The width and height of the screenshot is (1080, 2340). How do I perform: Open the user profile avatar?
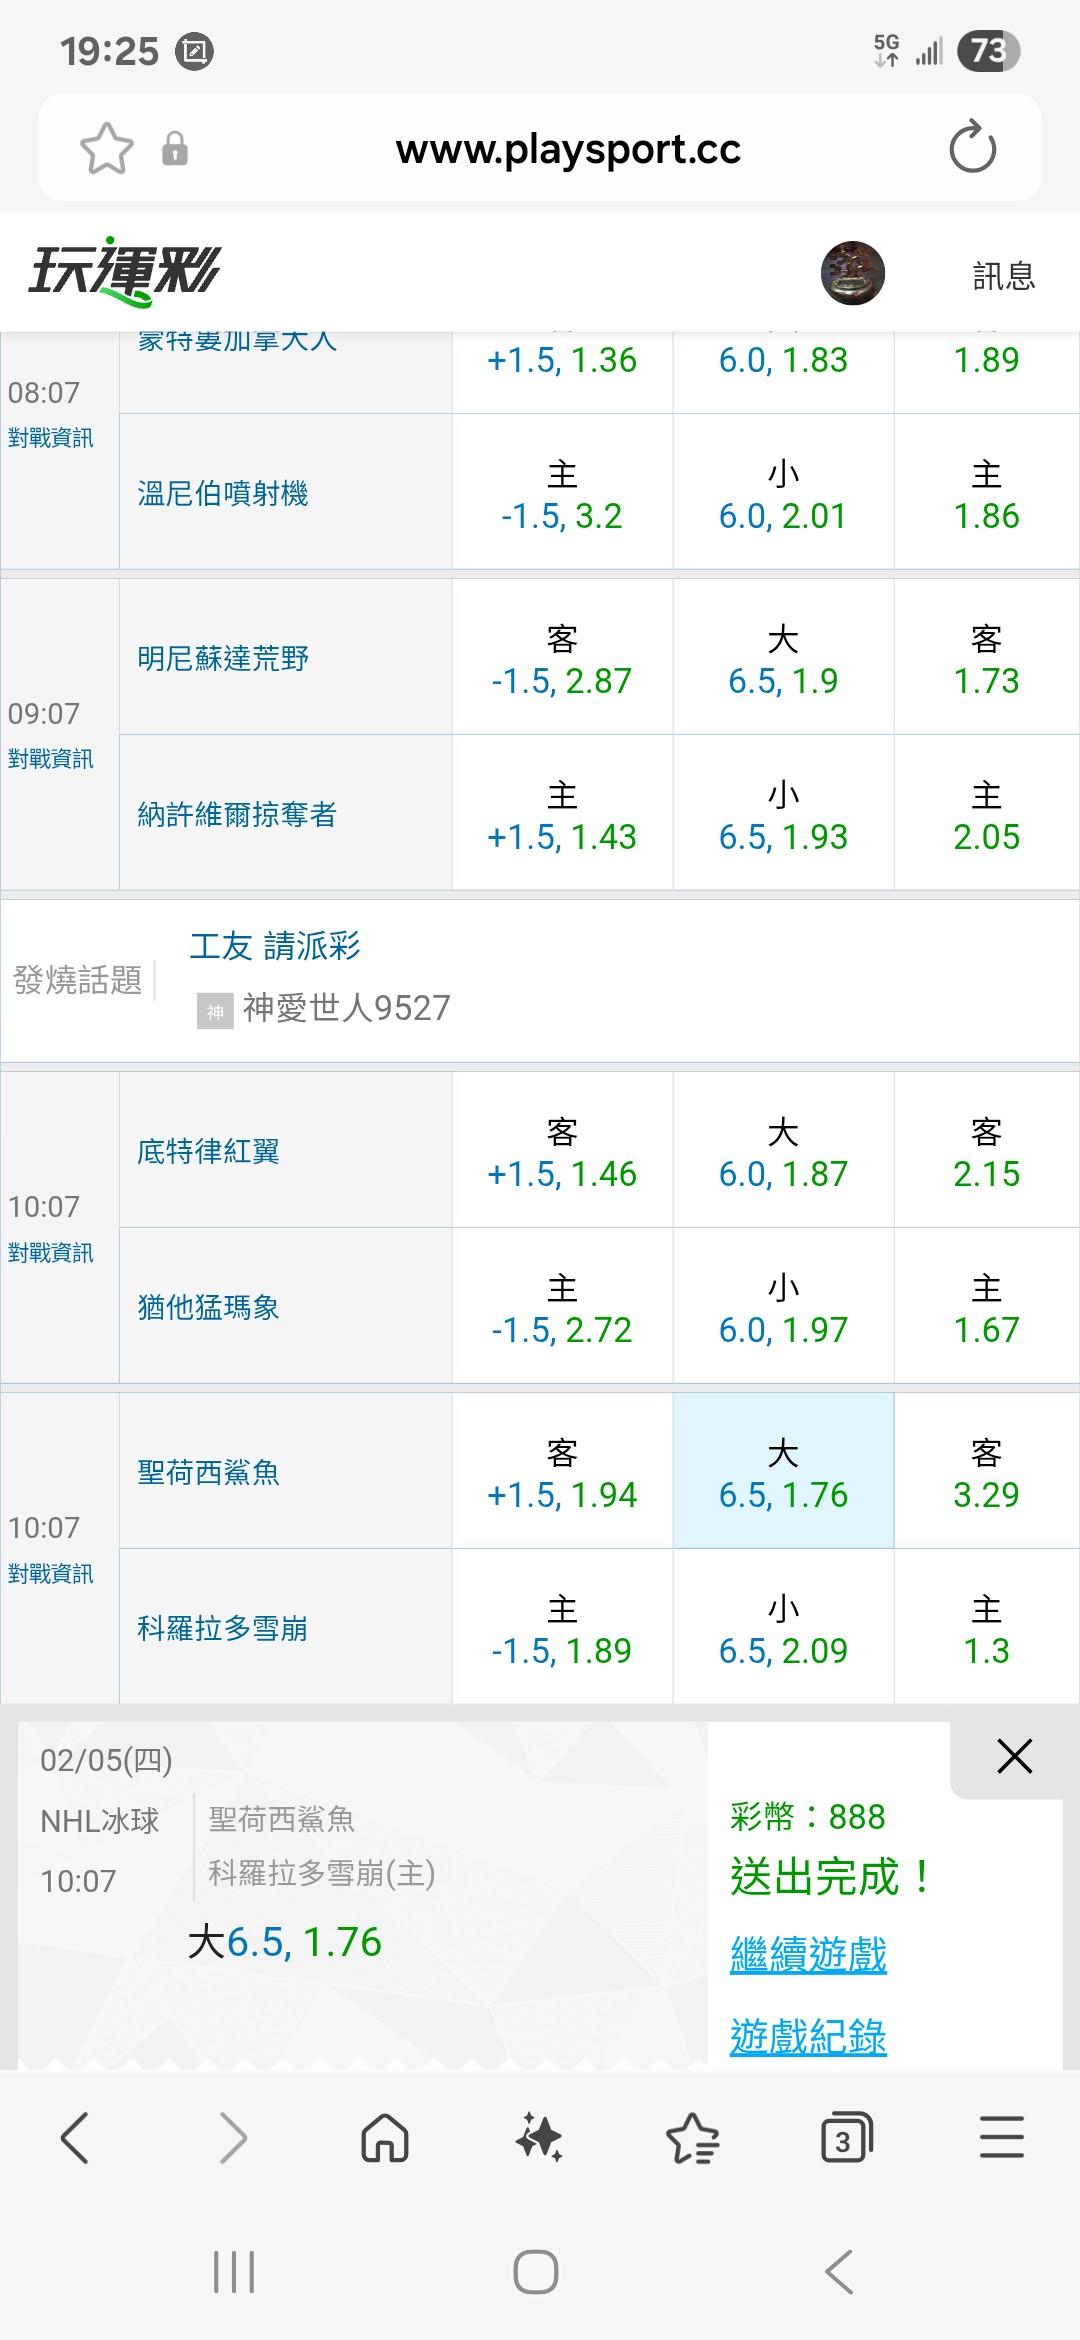(852, 273)
